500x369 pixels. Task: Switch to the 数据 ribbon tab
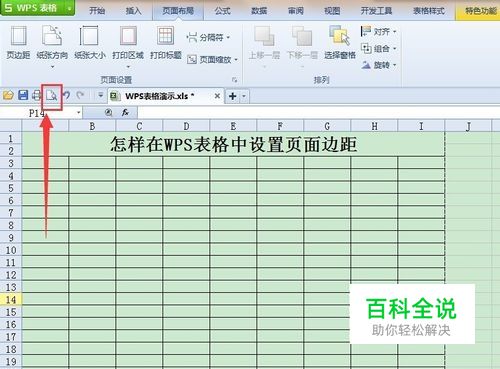(259, 11)
